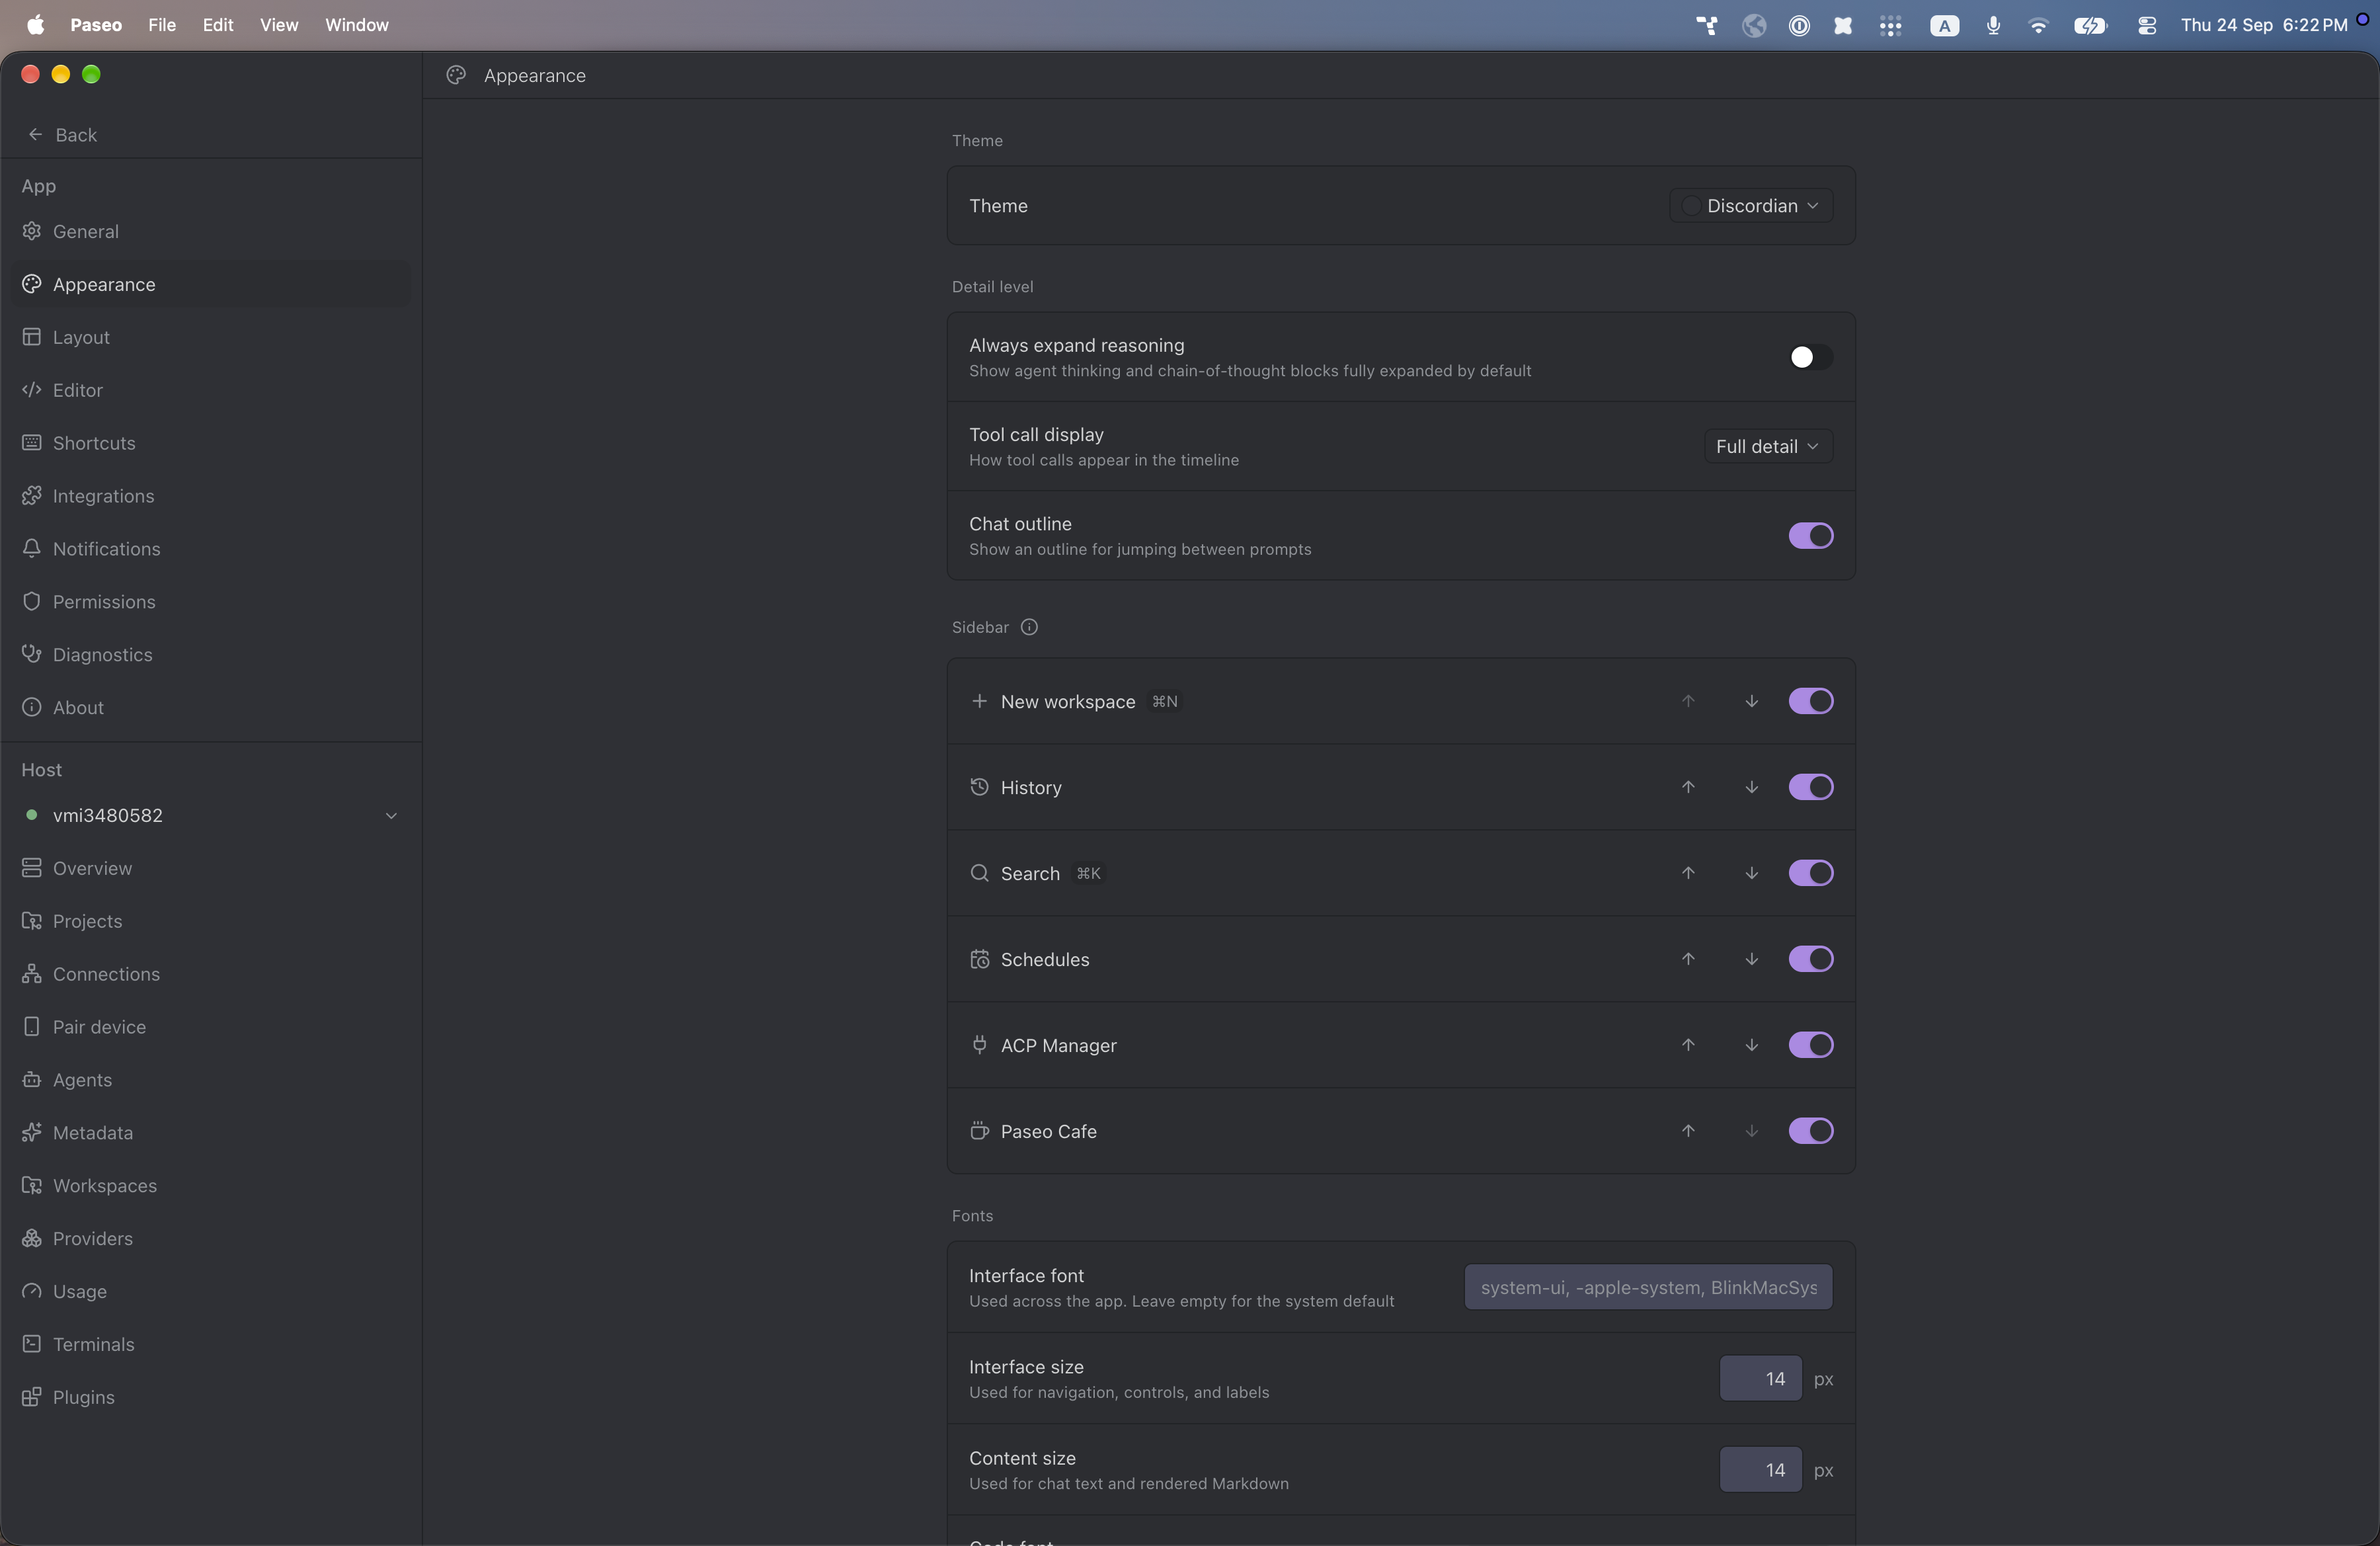Disable the Chat outline toggle
The image size is (2380, 1546).
tap(1810, 536)
